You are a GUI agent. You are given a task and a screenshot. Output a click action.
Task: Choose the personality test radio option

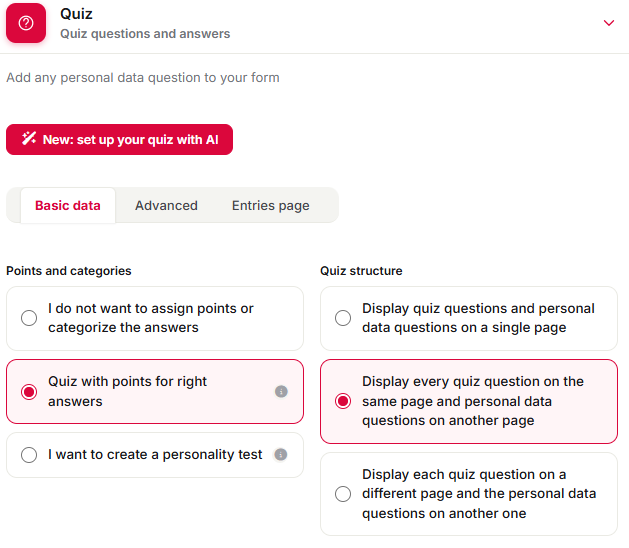(x=29, y=455)
